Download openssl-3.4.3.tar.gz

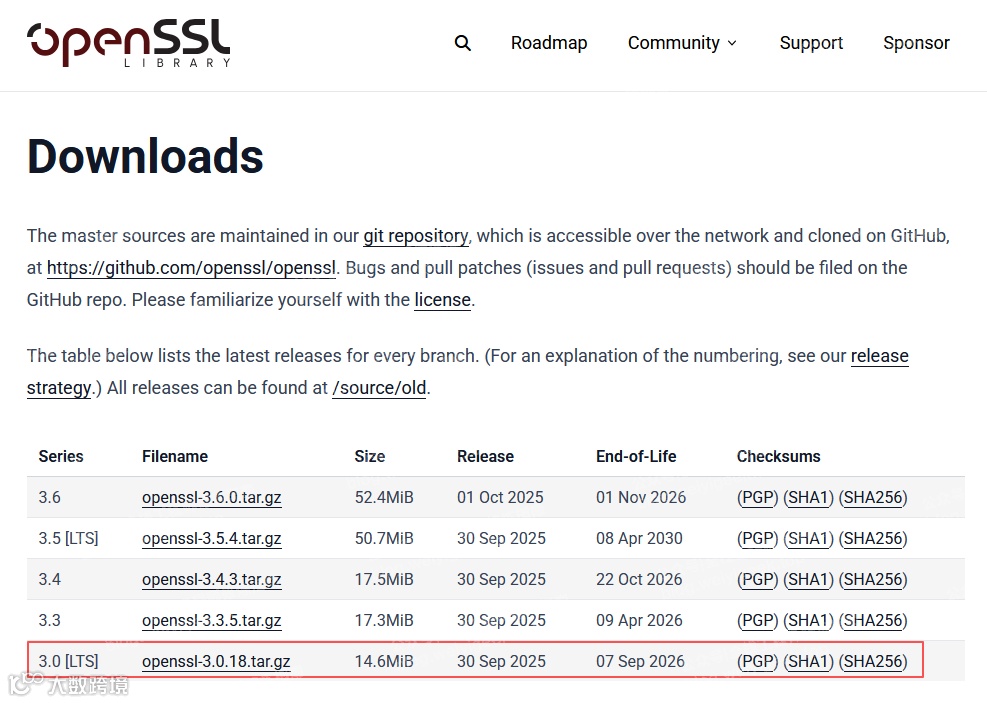212,580
